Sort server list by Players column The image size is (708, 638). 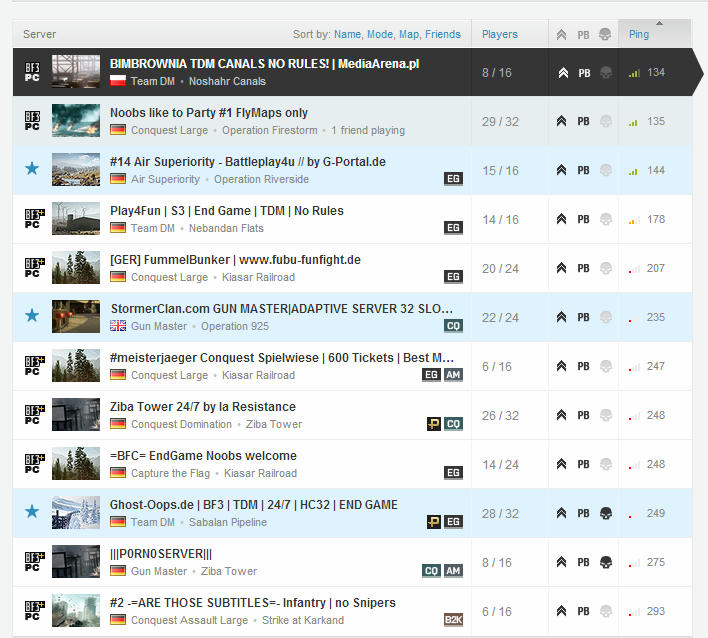(499, 34)
